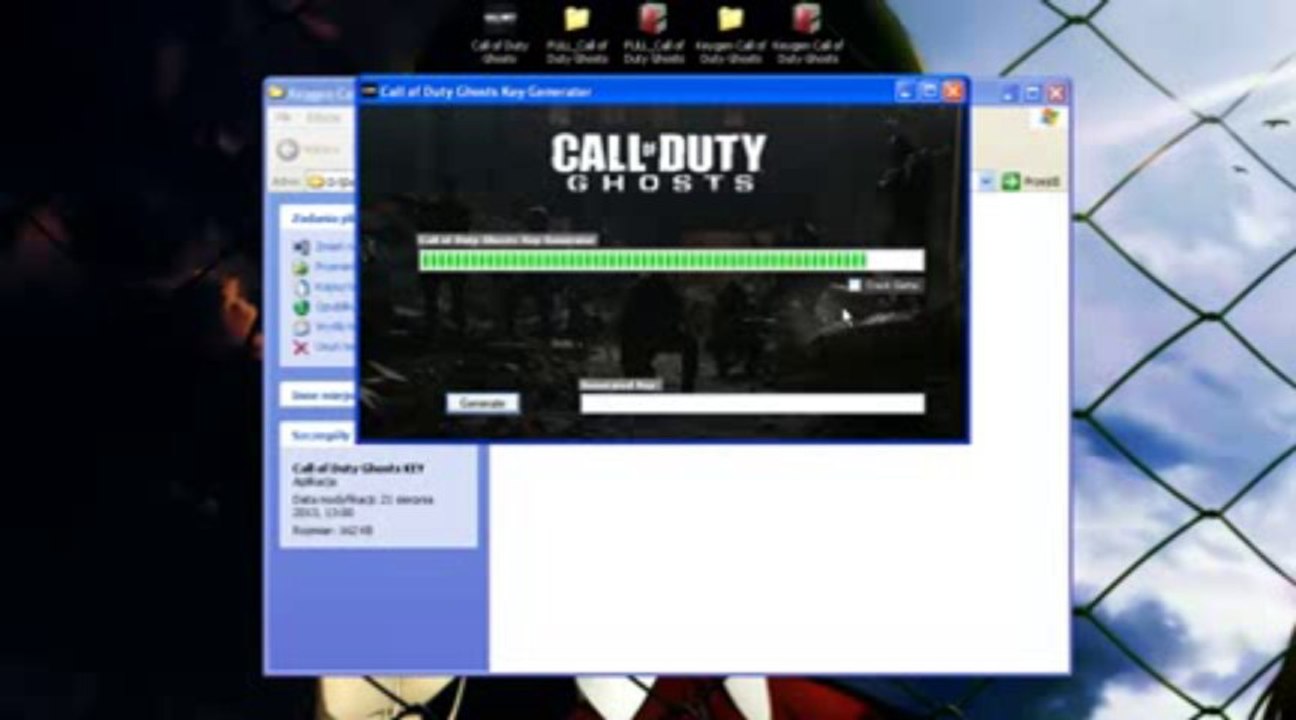1296x720 pixels.
Task: Click the Key Generator title bar icon
Action: [x=369, y=92]
